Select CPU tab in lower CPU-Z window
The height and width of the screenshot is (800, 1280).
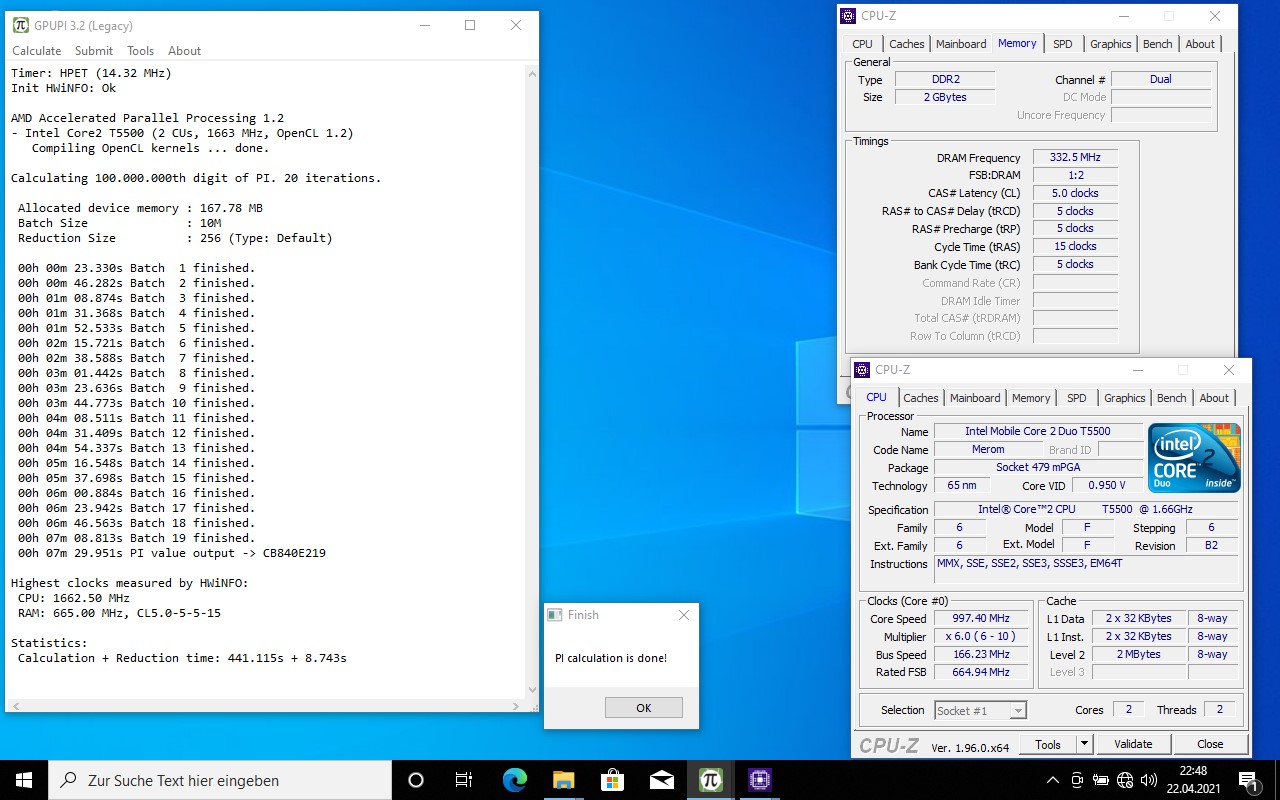click(876, 397)
